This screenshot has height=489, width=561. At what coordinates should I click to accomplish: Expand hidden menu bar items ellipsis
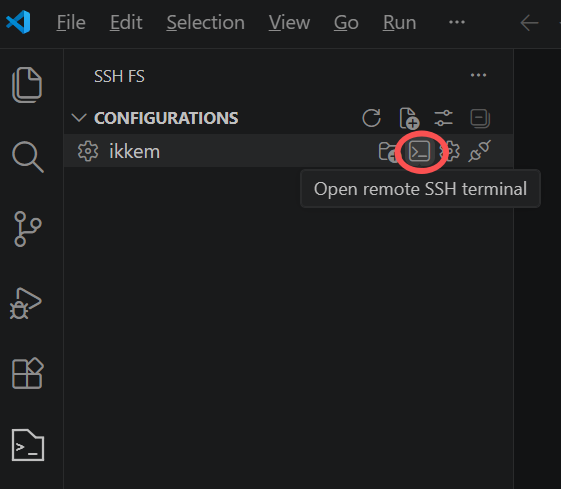pos(457,22)
